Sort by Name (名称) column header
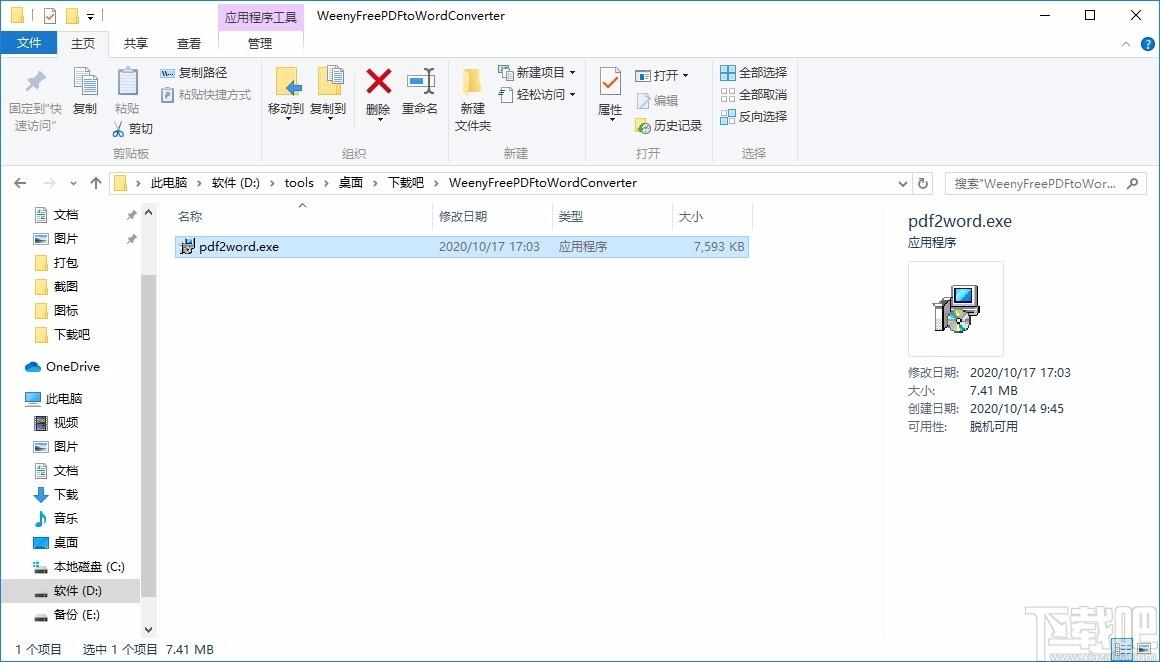 tap(190, 217)
